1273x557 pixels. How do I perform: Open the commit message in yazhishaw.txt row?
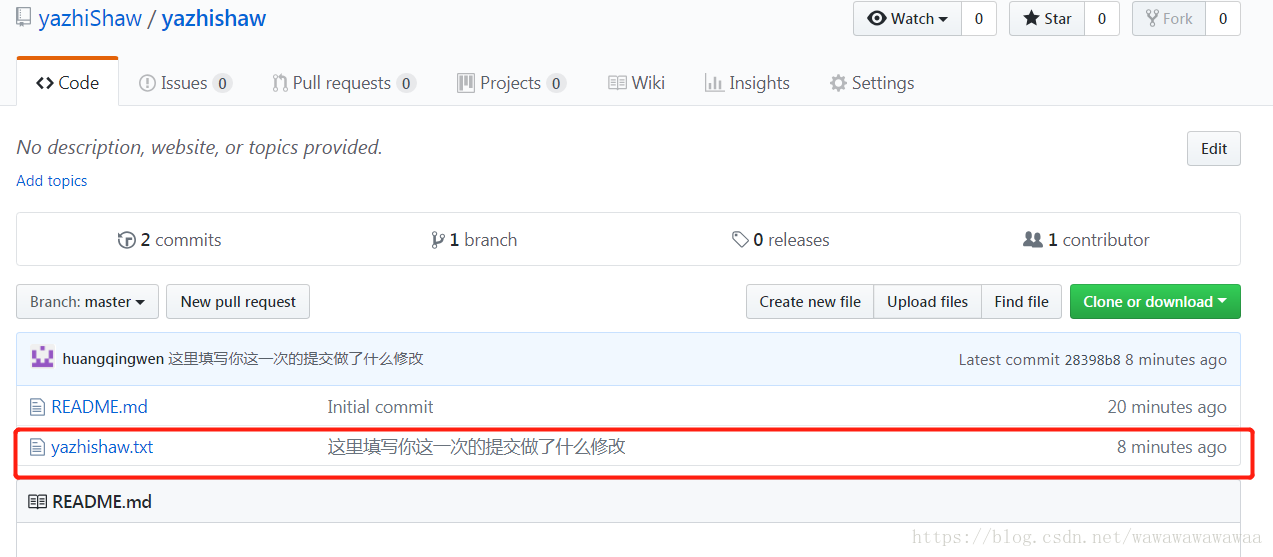(x=476, y=447)
